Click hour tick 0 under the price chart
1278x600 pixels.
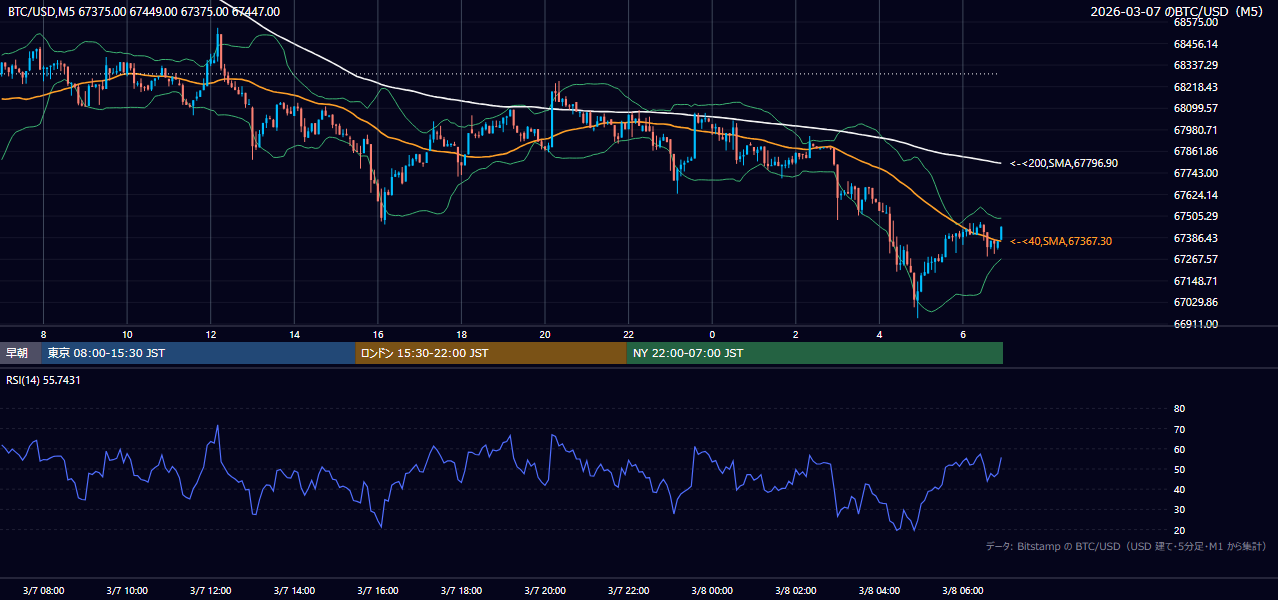712,334
